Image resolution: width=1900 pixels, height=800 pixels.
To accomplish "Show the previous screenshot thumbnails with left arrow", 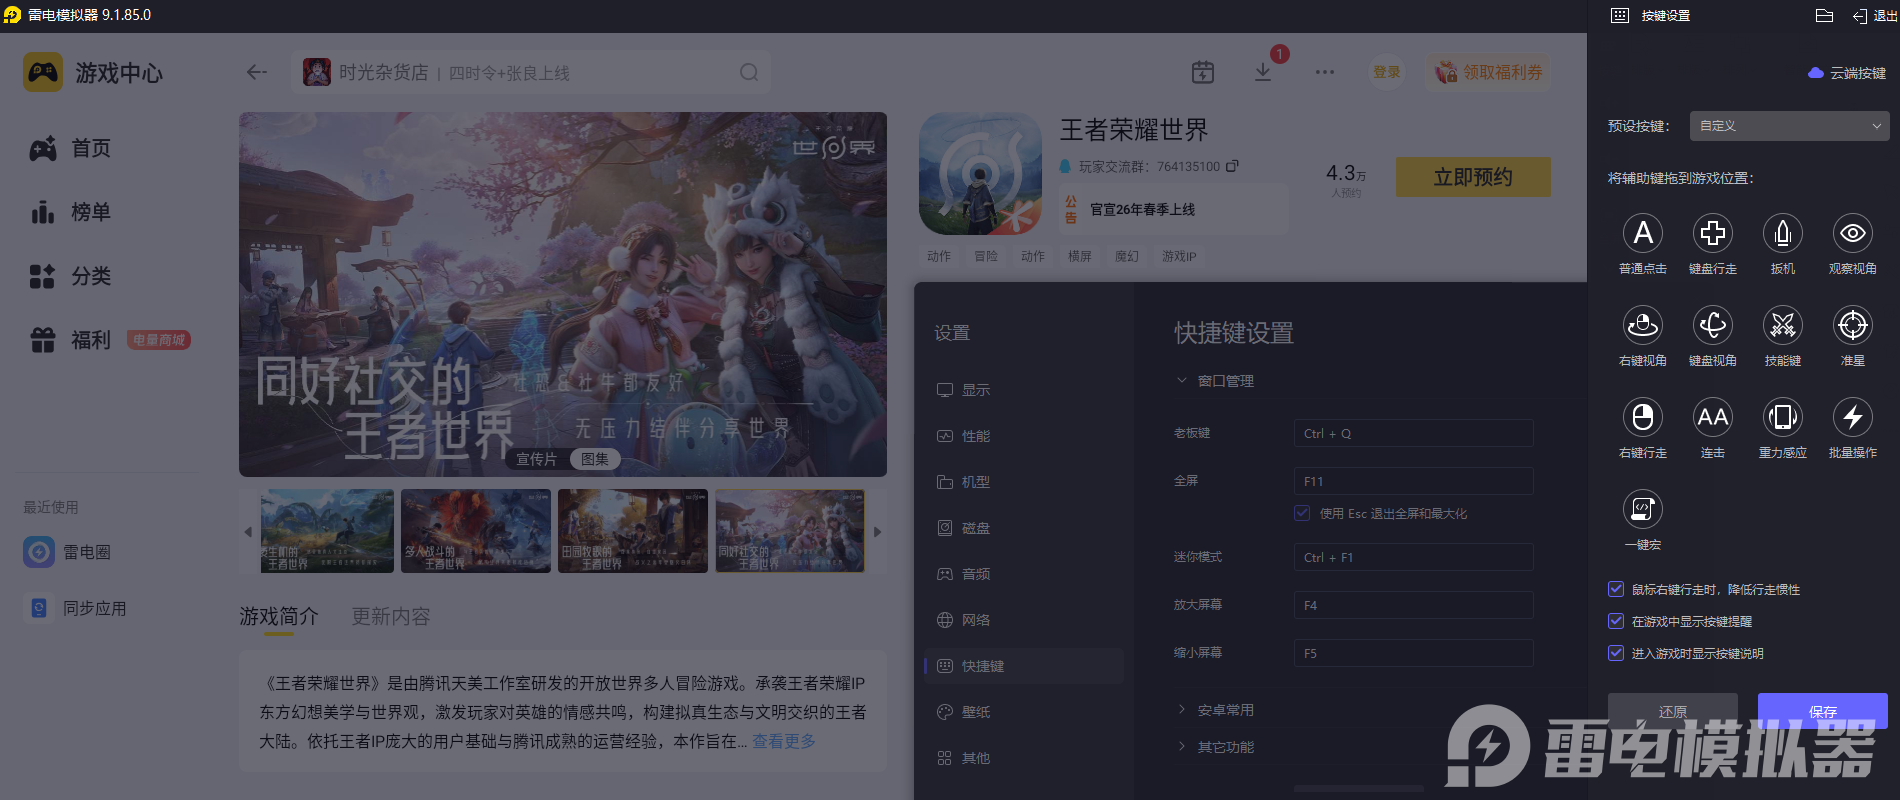I will [248, 532].
